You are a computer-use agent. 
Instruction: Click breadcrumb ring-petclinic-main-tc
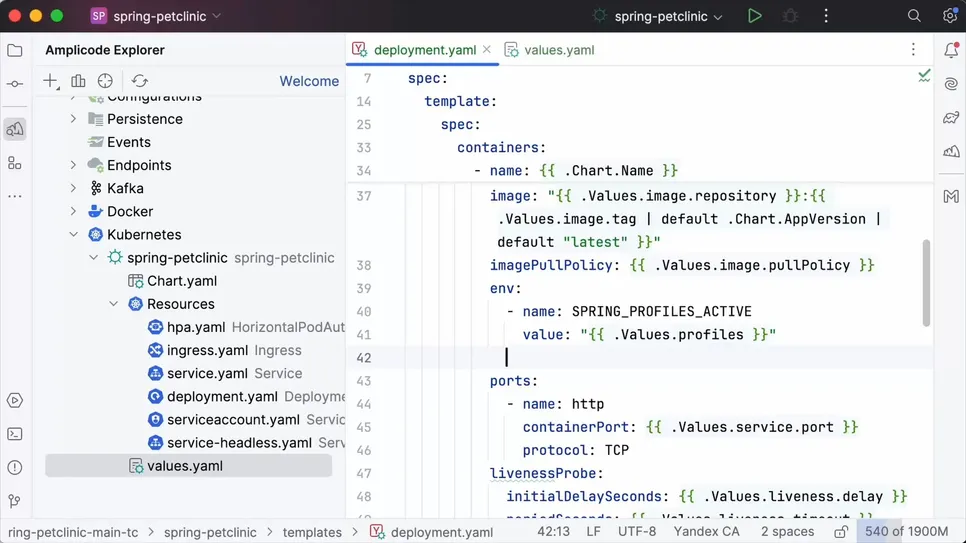click(x=73, y=532)
